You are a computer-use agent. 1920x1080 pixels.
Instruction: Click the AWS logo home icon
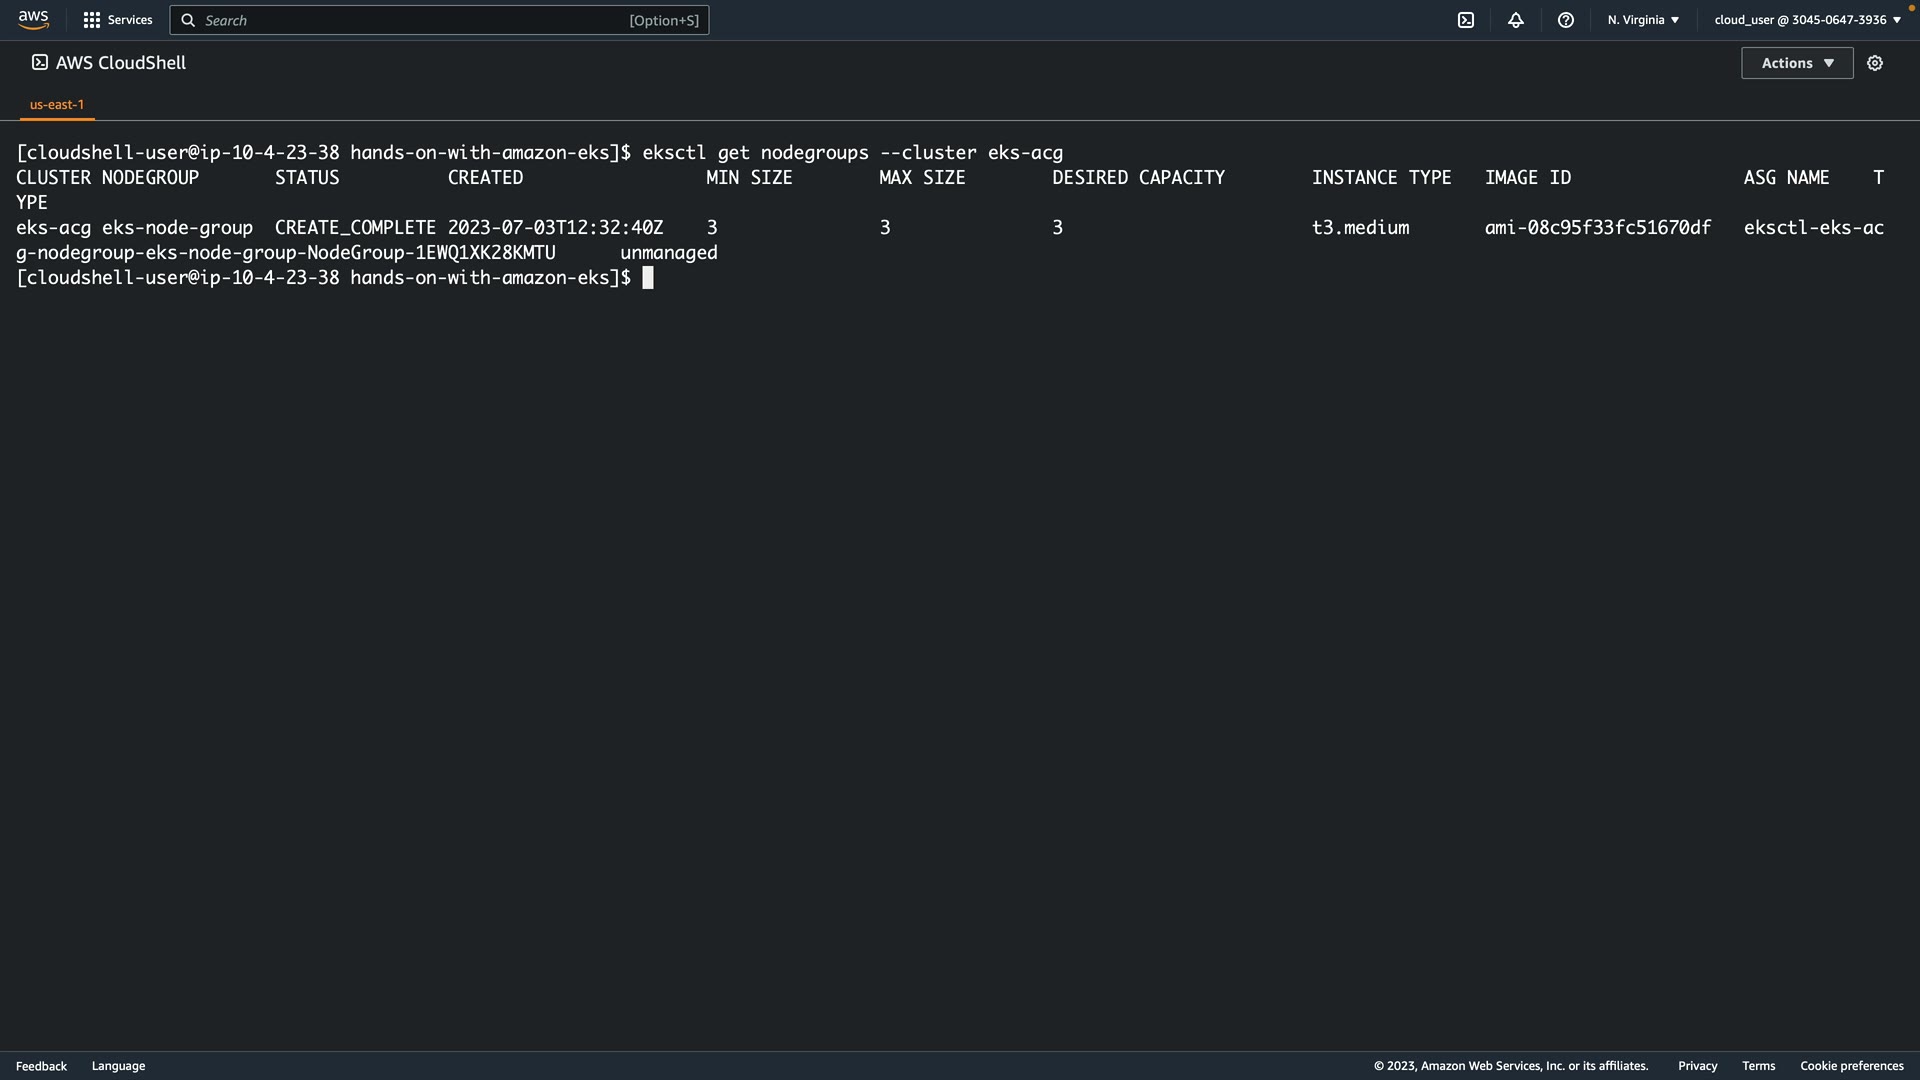click(x=33, y=20)
